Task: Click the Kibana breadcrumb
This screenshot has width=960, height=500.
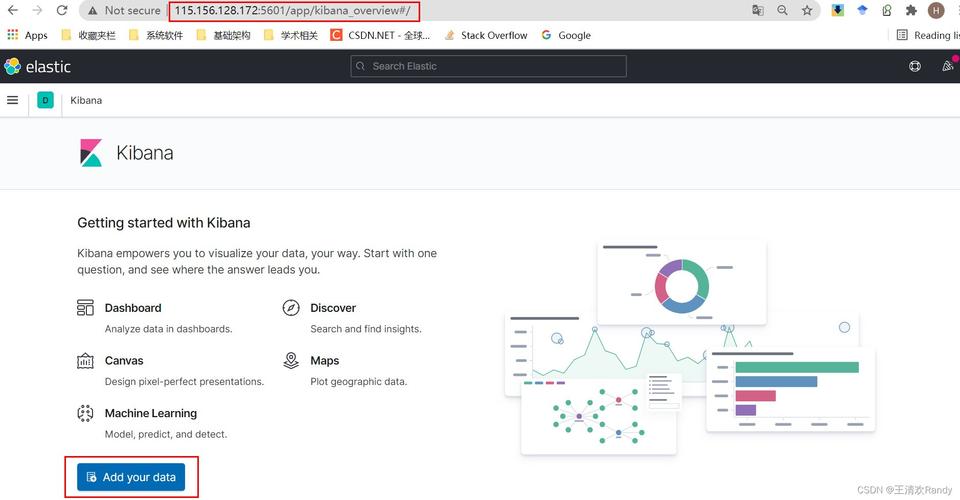Action: pos(86,100)
